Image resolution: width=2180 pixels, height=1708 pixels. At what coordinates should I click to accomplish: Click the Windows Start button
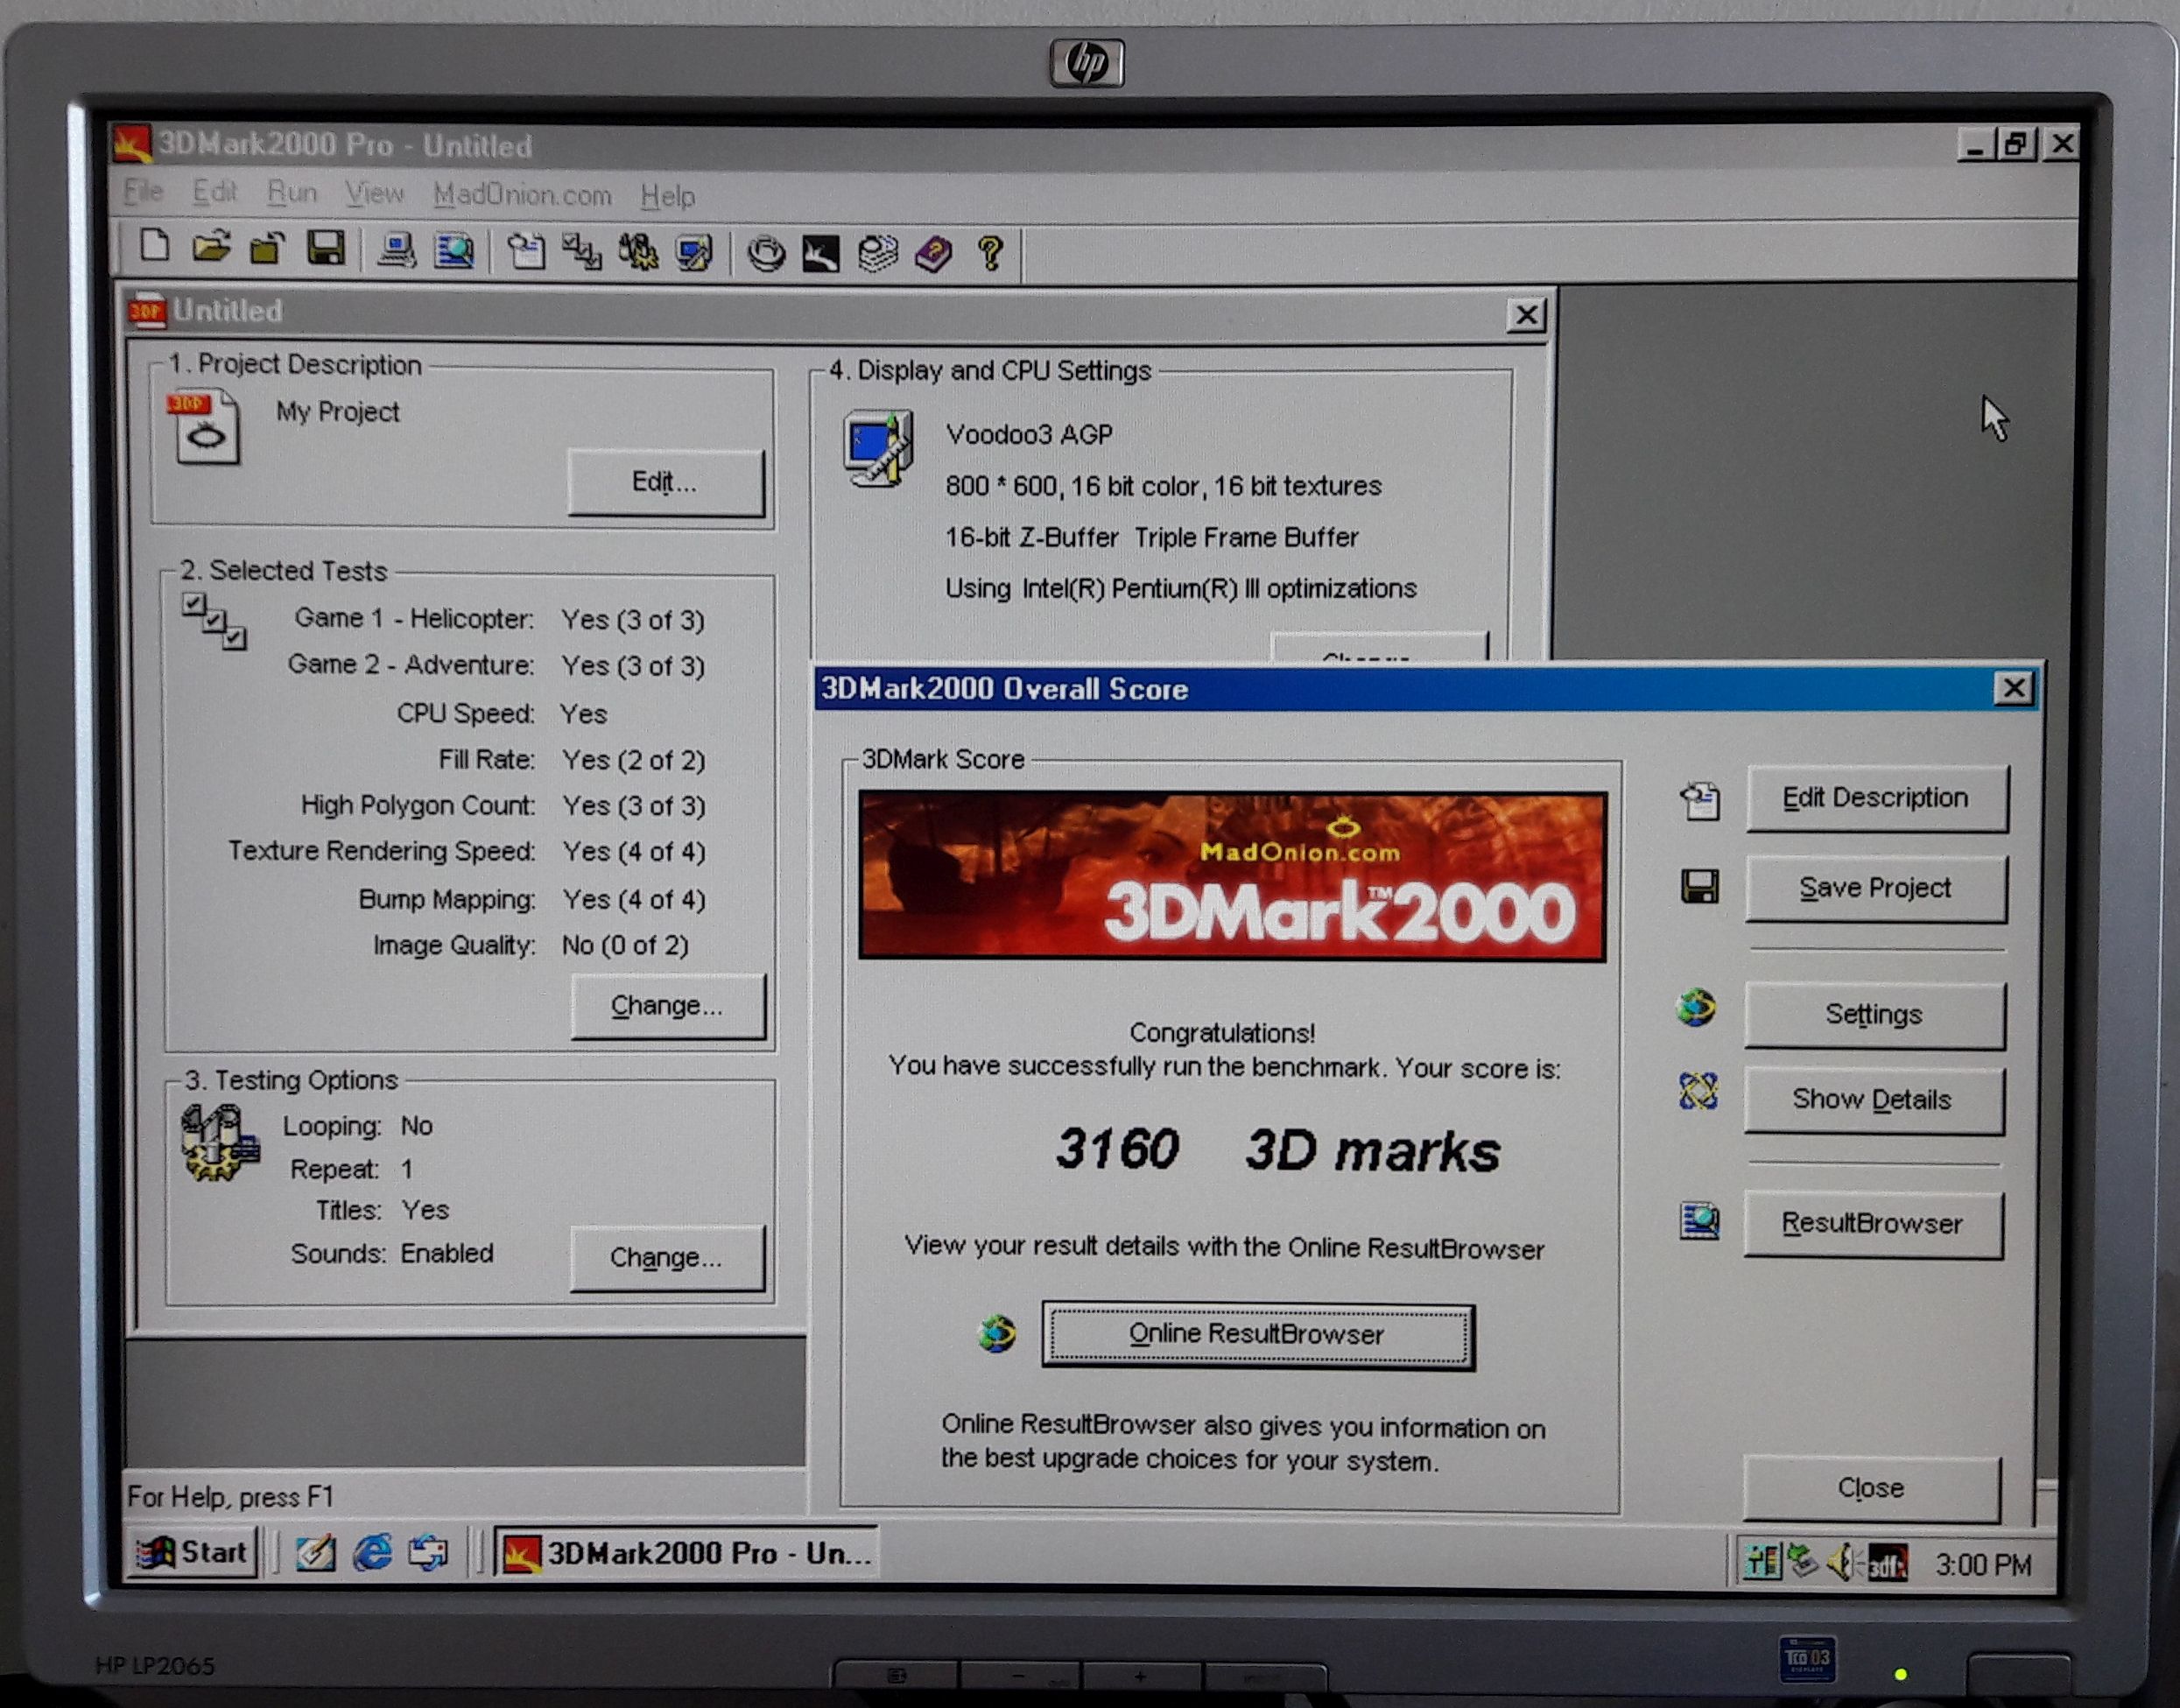pyautogui.click(x=192, y=1552)
